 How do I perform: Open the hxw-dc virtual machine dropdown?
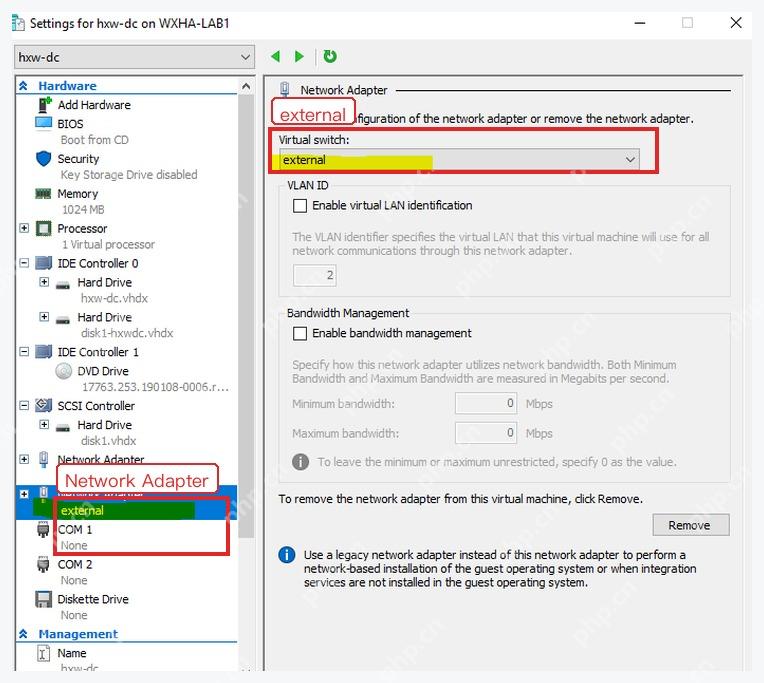pyautogui.click(x=134, y=57)
